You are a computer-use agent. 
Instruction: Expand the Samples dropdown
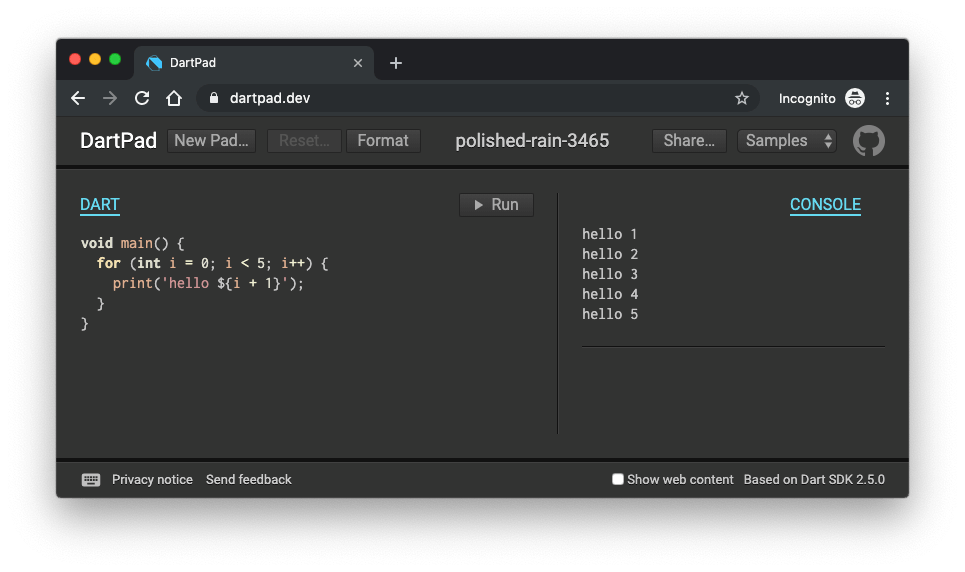tap(787, 141)
